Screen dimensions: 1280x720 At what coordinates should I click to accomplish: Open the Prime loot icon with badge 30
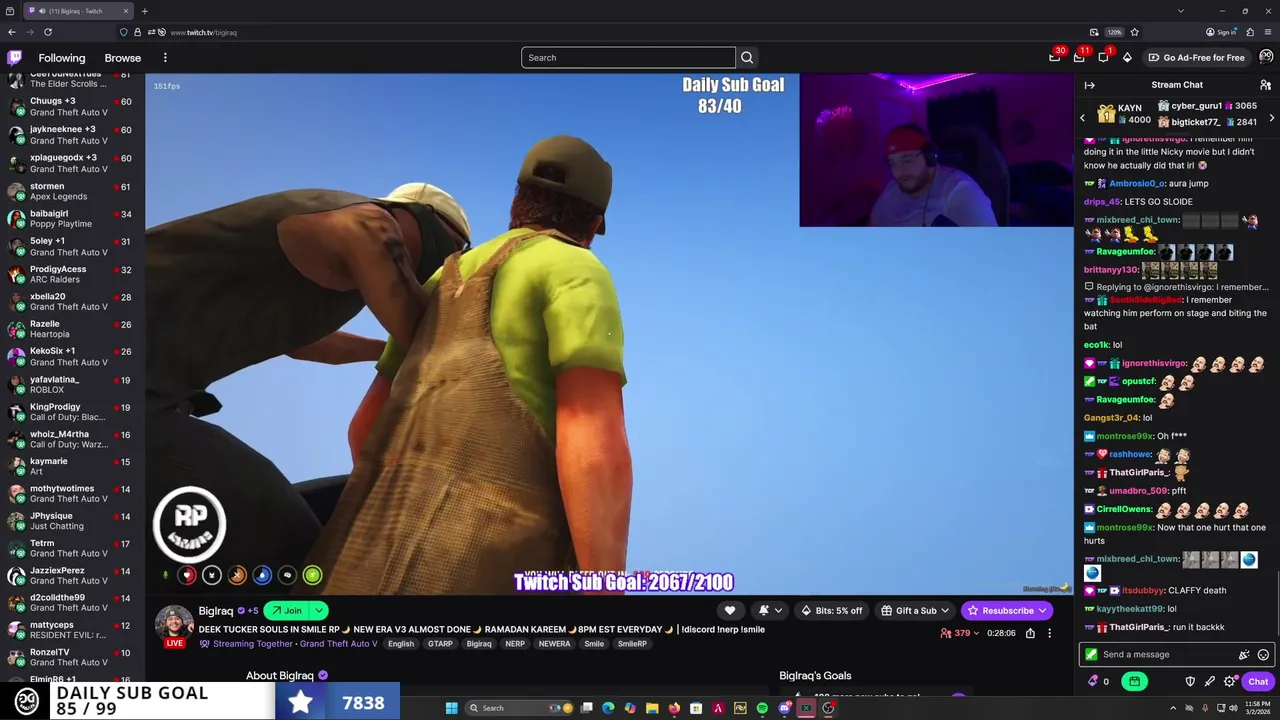[1055, 57]
